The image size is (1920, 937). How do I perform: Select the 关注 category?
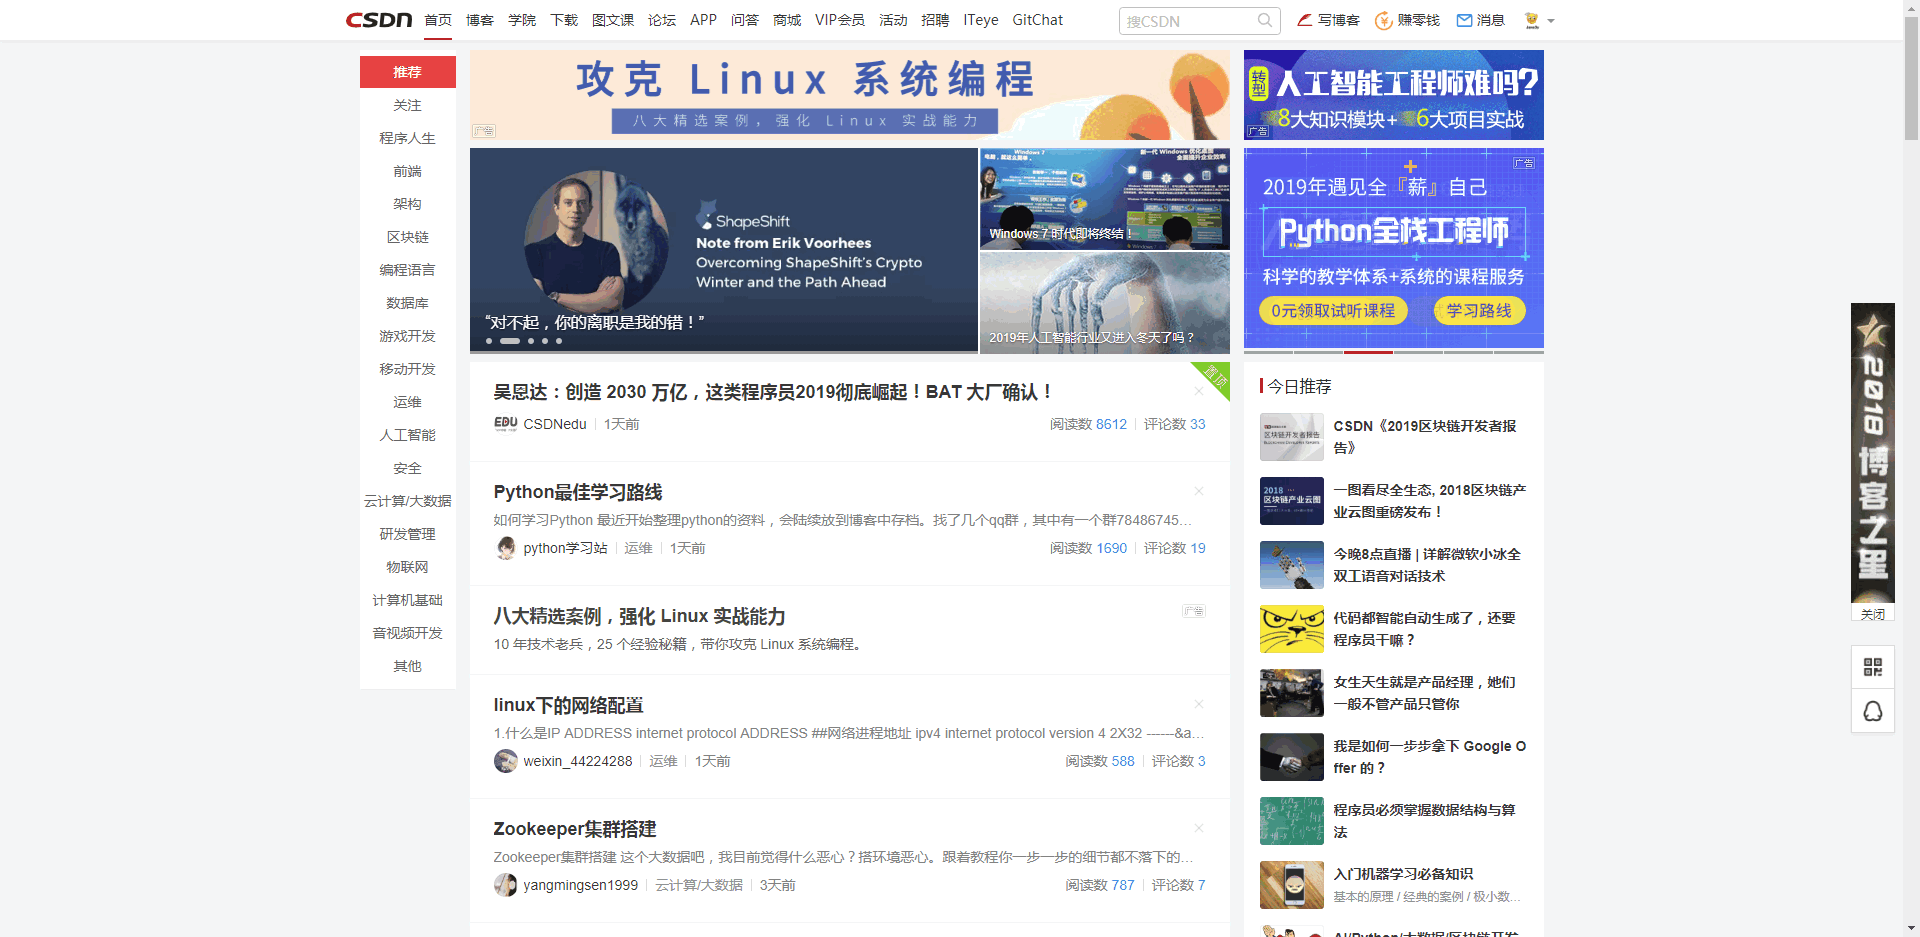coord(408,105)
